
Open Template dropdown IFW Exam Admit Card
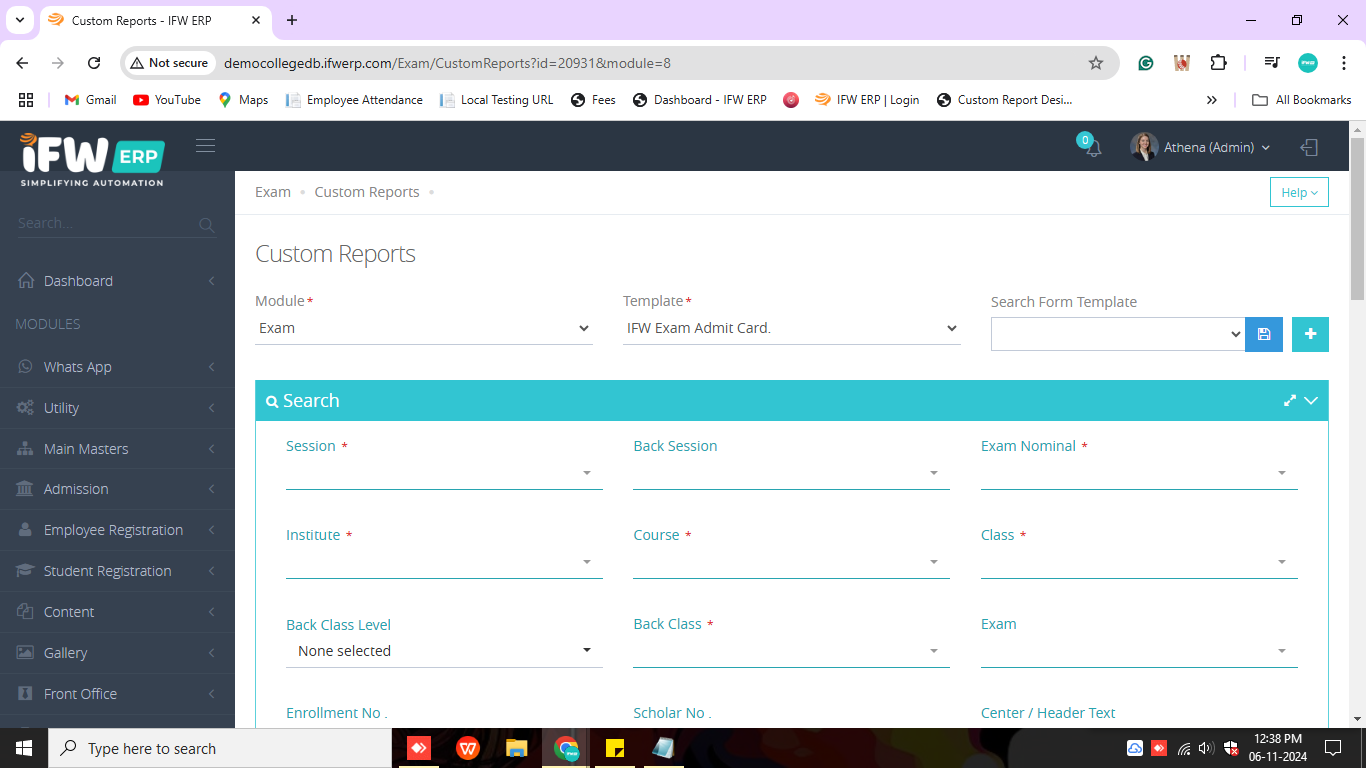(791, 328)
